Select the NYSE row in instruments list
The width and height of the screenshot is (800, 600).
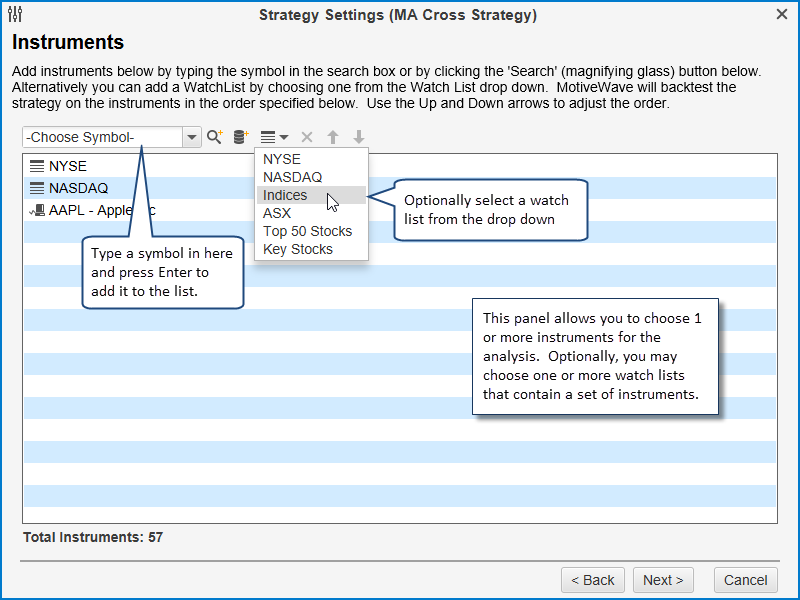[70, 166]
